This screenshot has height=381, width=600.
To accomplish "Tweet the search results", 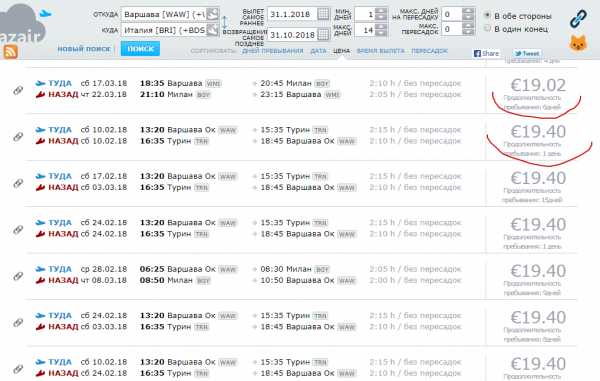I will (x=527, y=54).
